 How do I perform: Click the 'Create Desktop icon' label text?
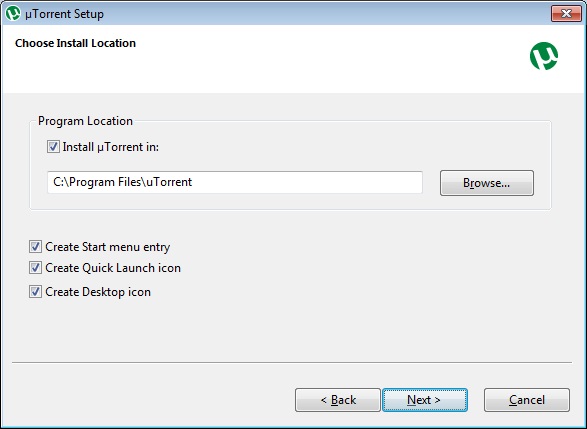[98, 292]
